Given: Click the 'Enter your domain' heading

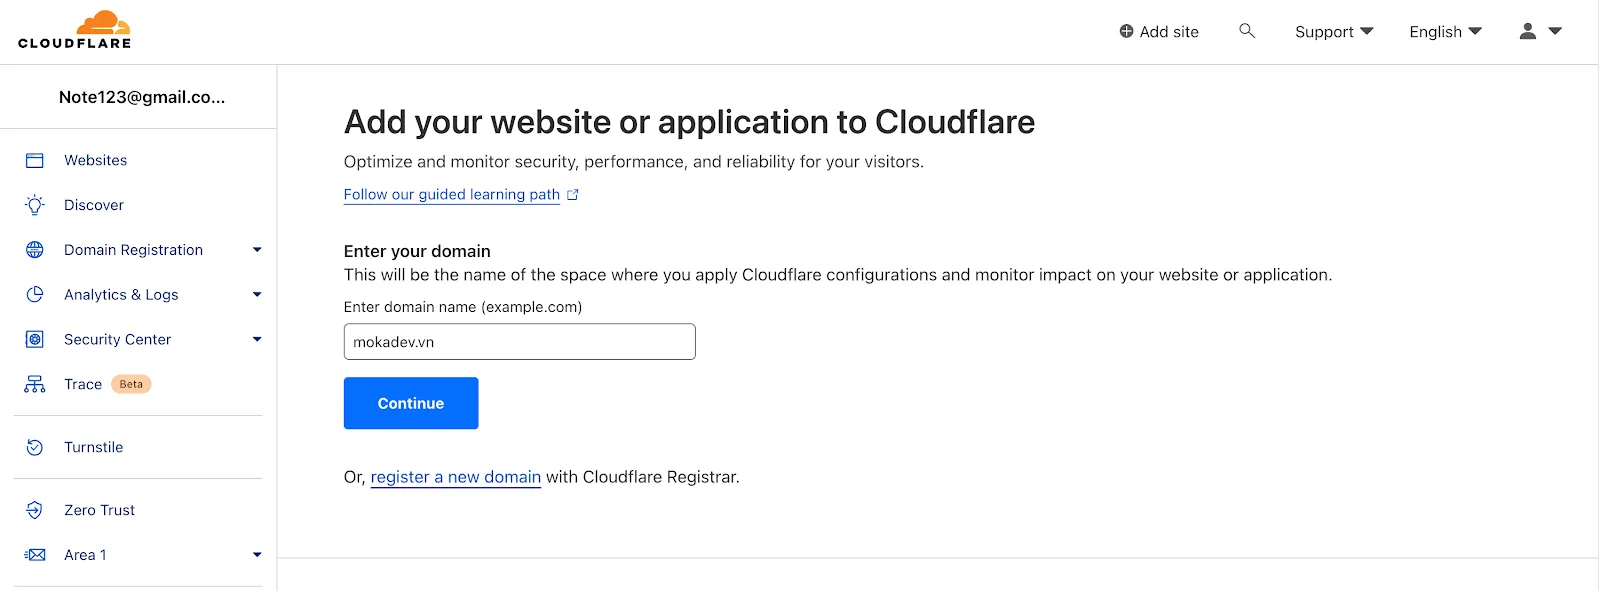Looking at the screenshot, I should click(417, 251).
